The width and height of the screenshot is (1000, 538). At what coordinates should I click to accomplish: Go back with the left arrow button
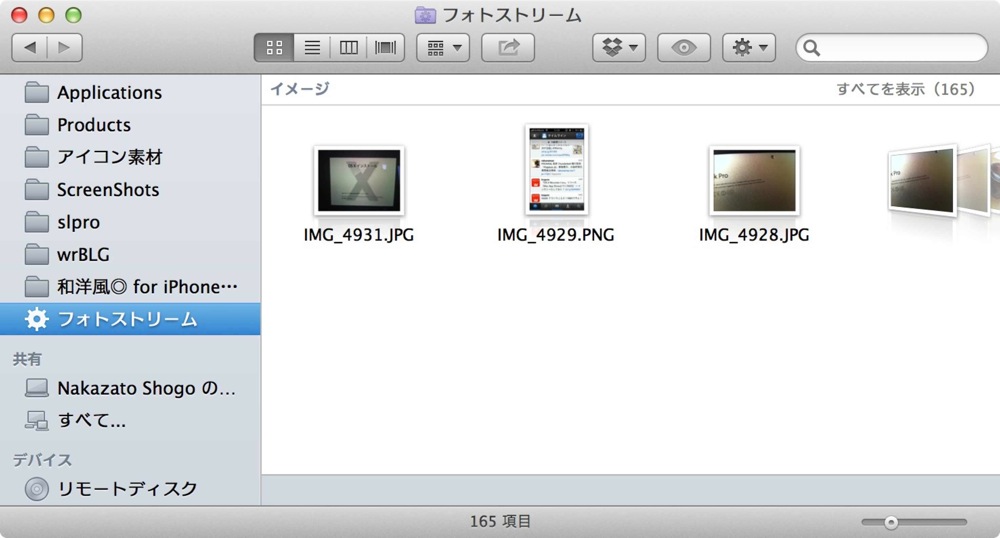coord(30,48)
